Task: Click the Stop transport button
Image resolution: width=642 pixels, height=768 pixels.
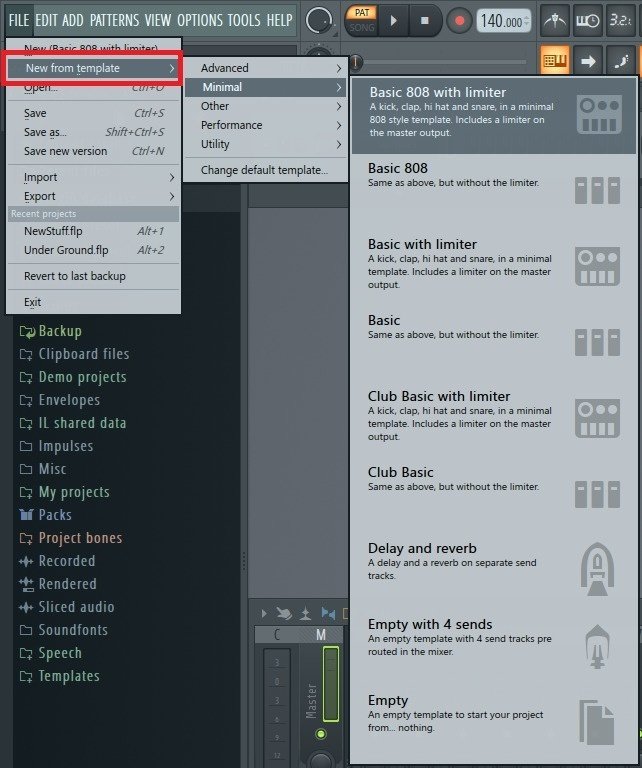Action: pos(425,21)
